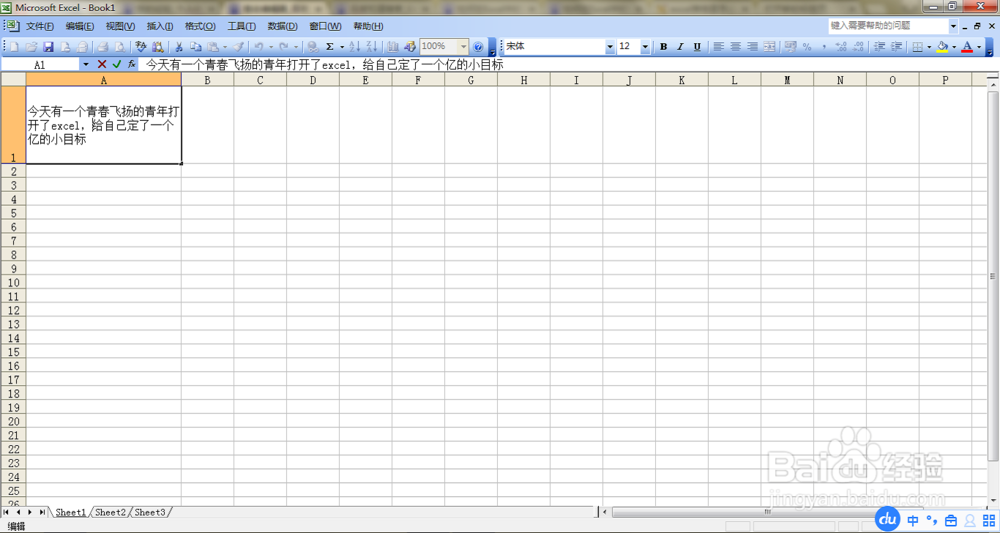
Task: Select row 5 by its header
Action: point(13,213)
